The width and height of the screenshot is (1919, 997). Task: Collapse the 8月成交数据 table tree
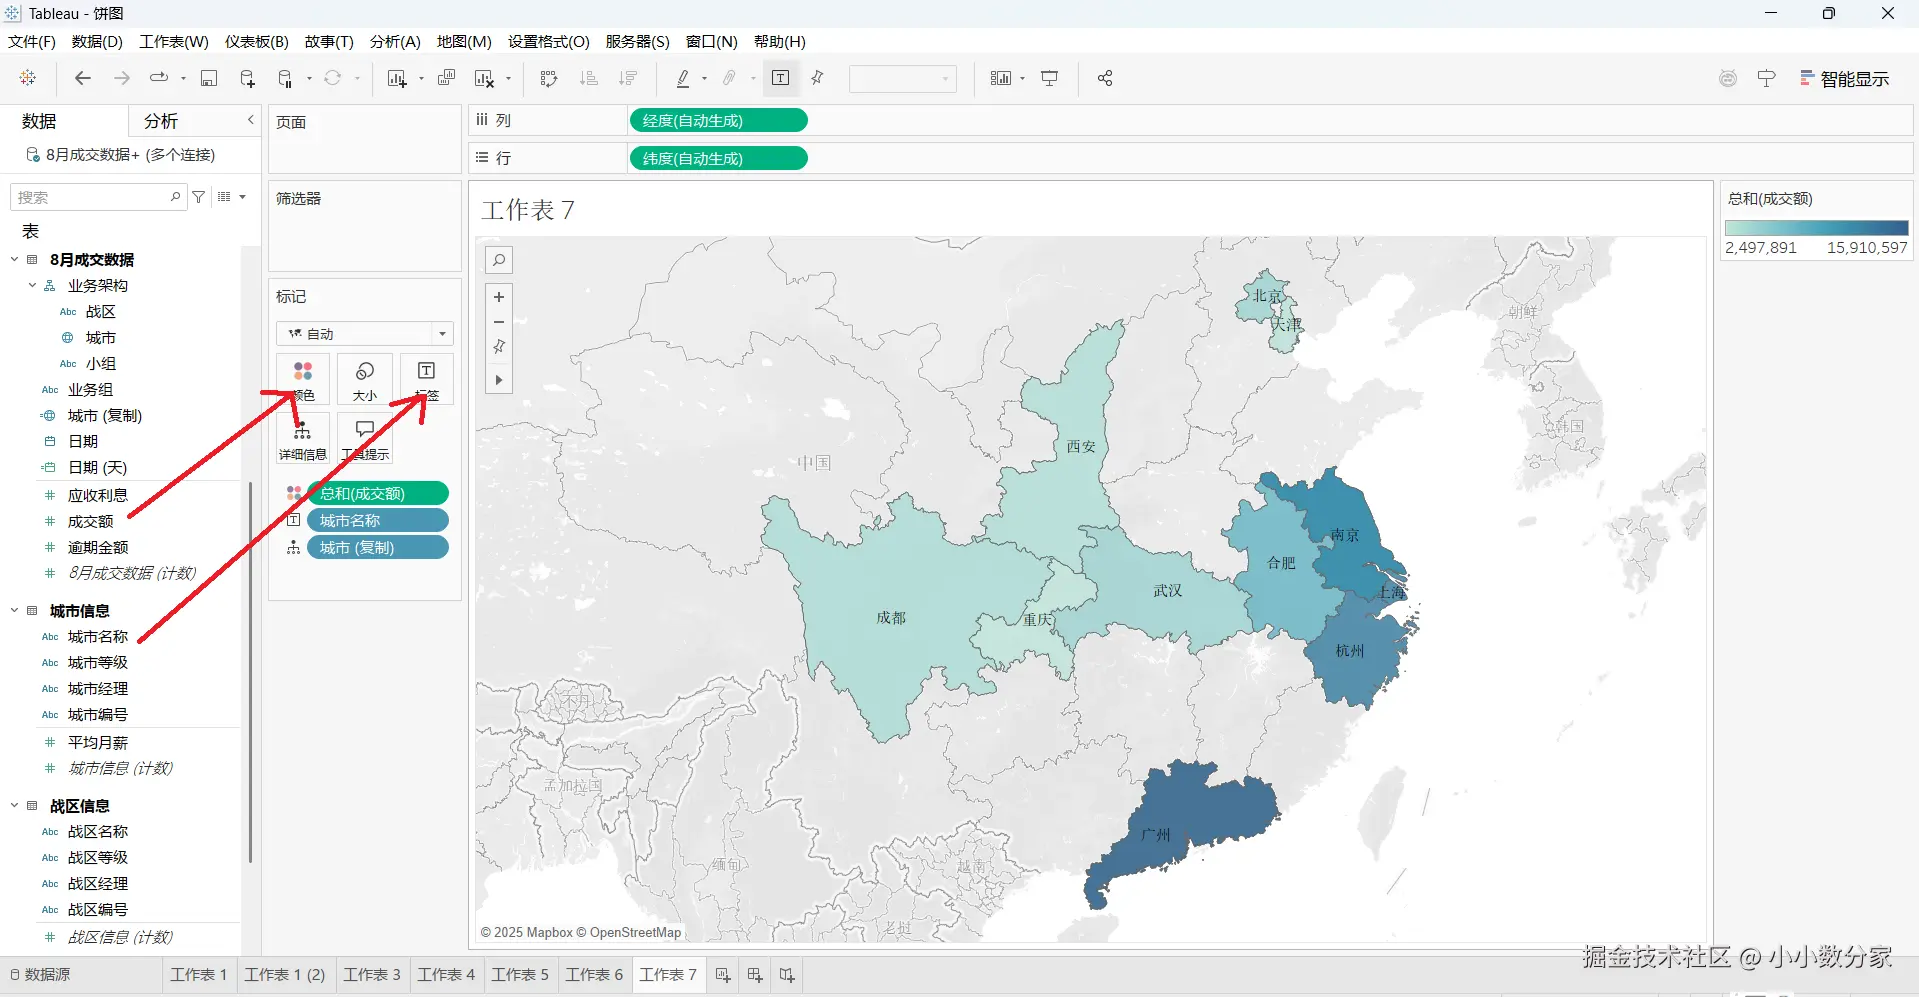(14, 260)
